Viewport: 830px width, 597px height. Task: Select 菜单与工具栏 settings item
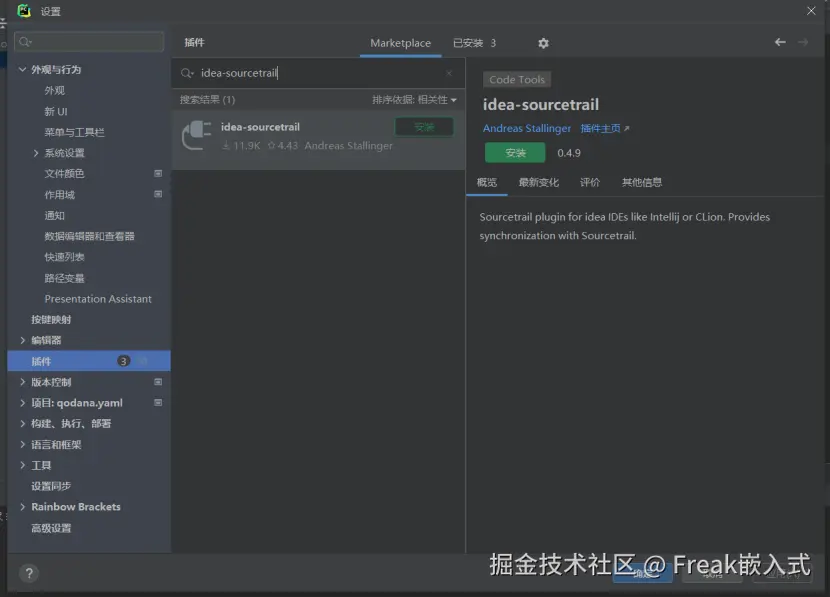74,132
